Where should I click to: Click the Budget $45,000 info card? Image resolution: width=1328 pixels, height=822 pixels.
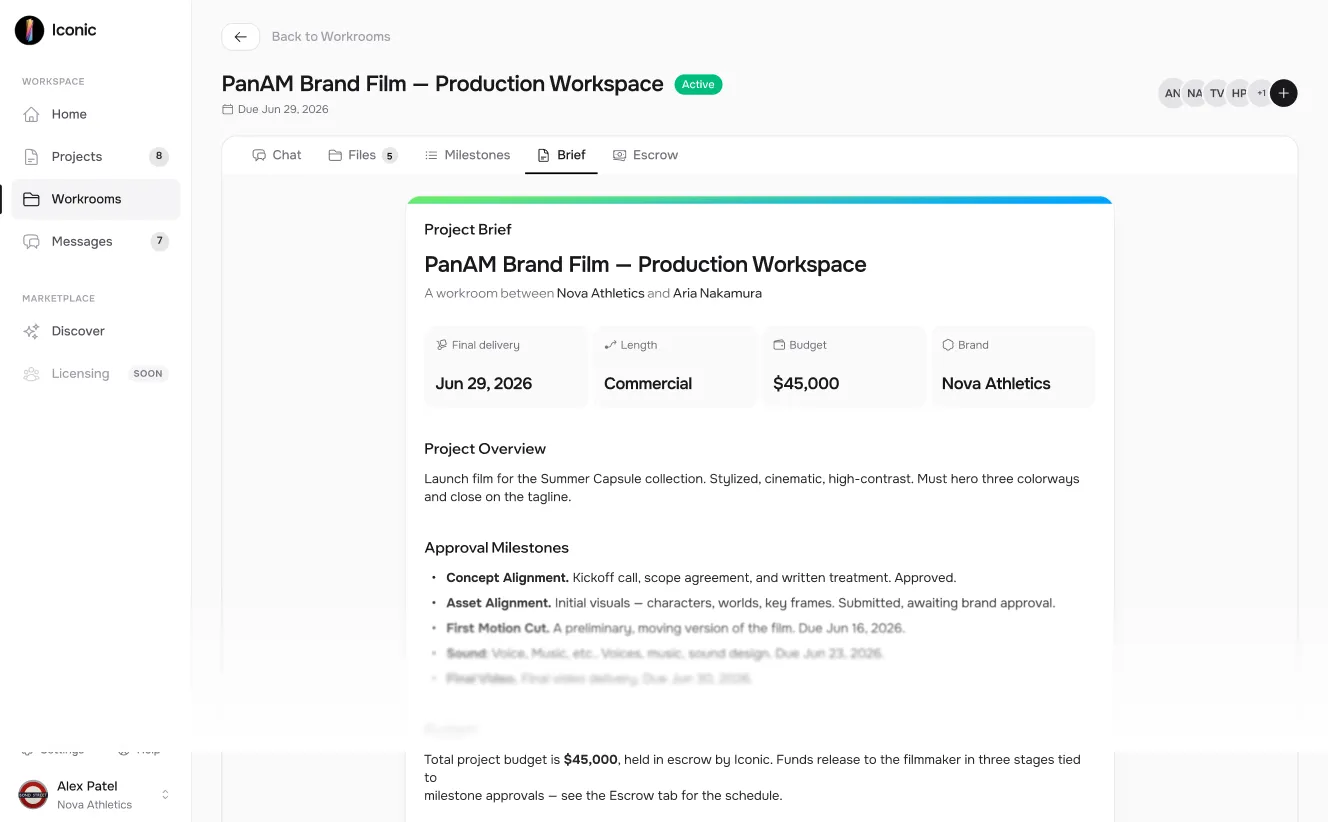click(845, 366)
